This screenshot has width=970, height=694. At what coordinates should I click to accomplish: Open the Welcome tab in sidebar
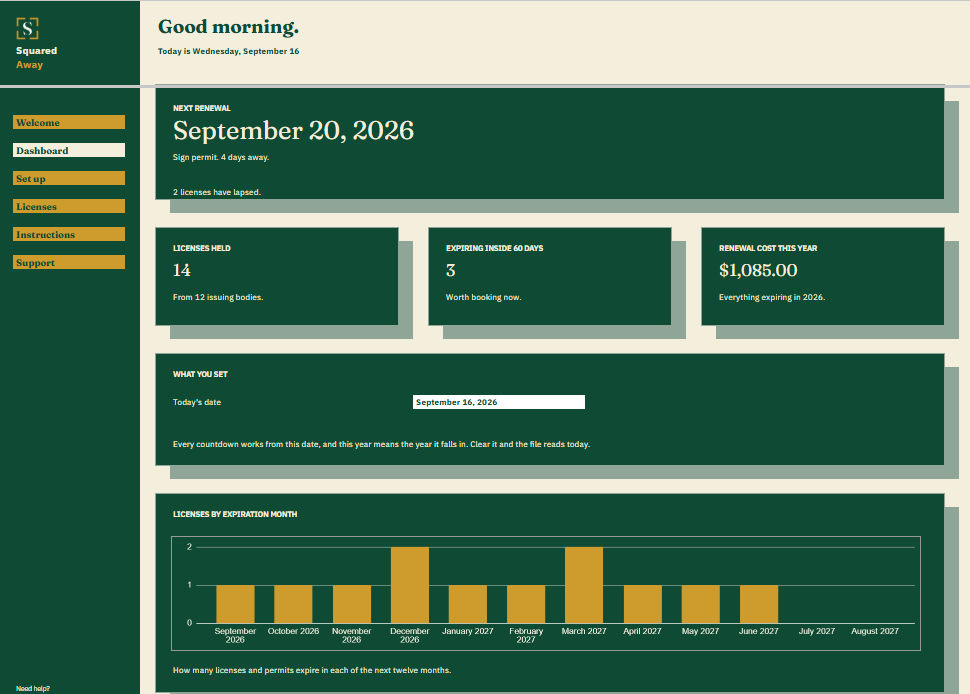pyautogui.click(x=69, y=122)
